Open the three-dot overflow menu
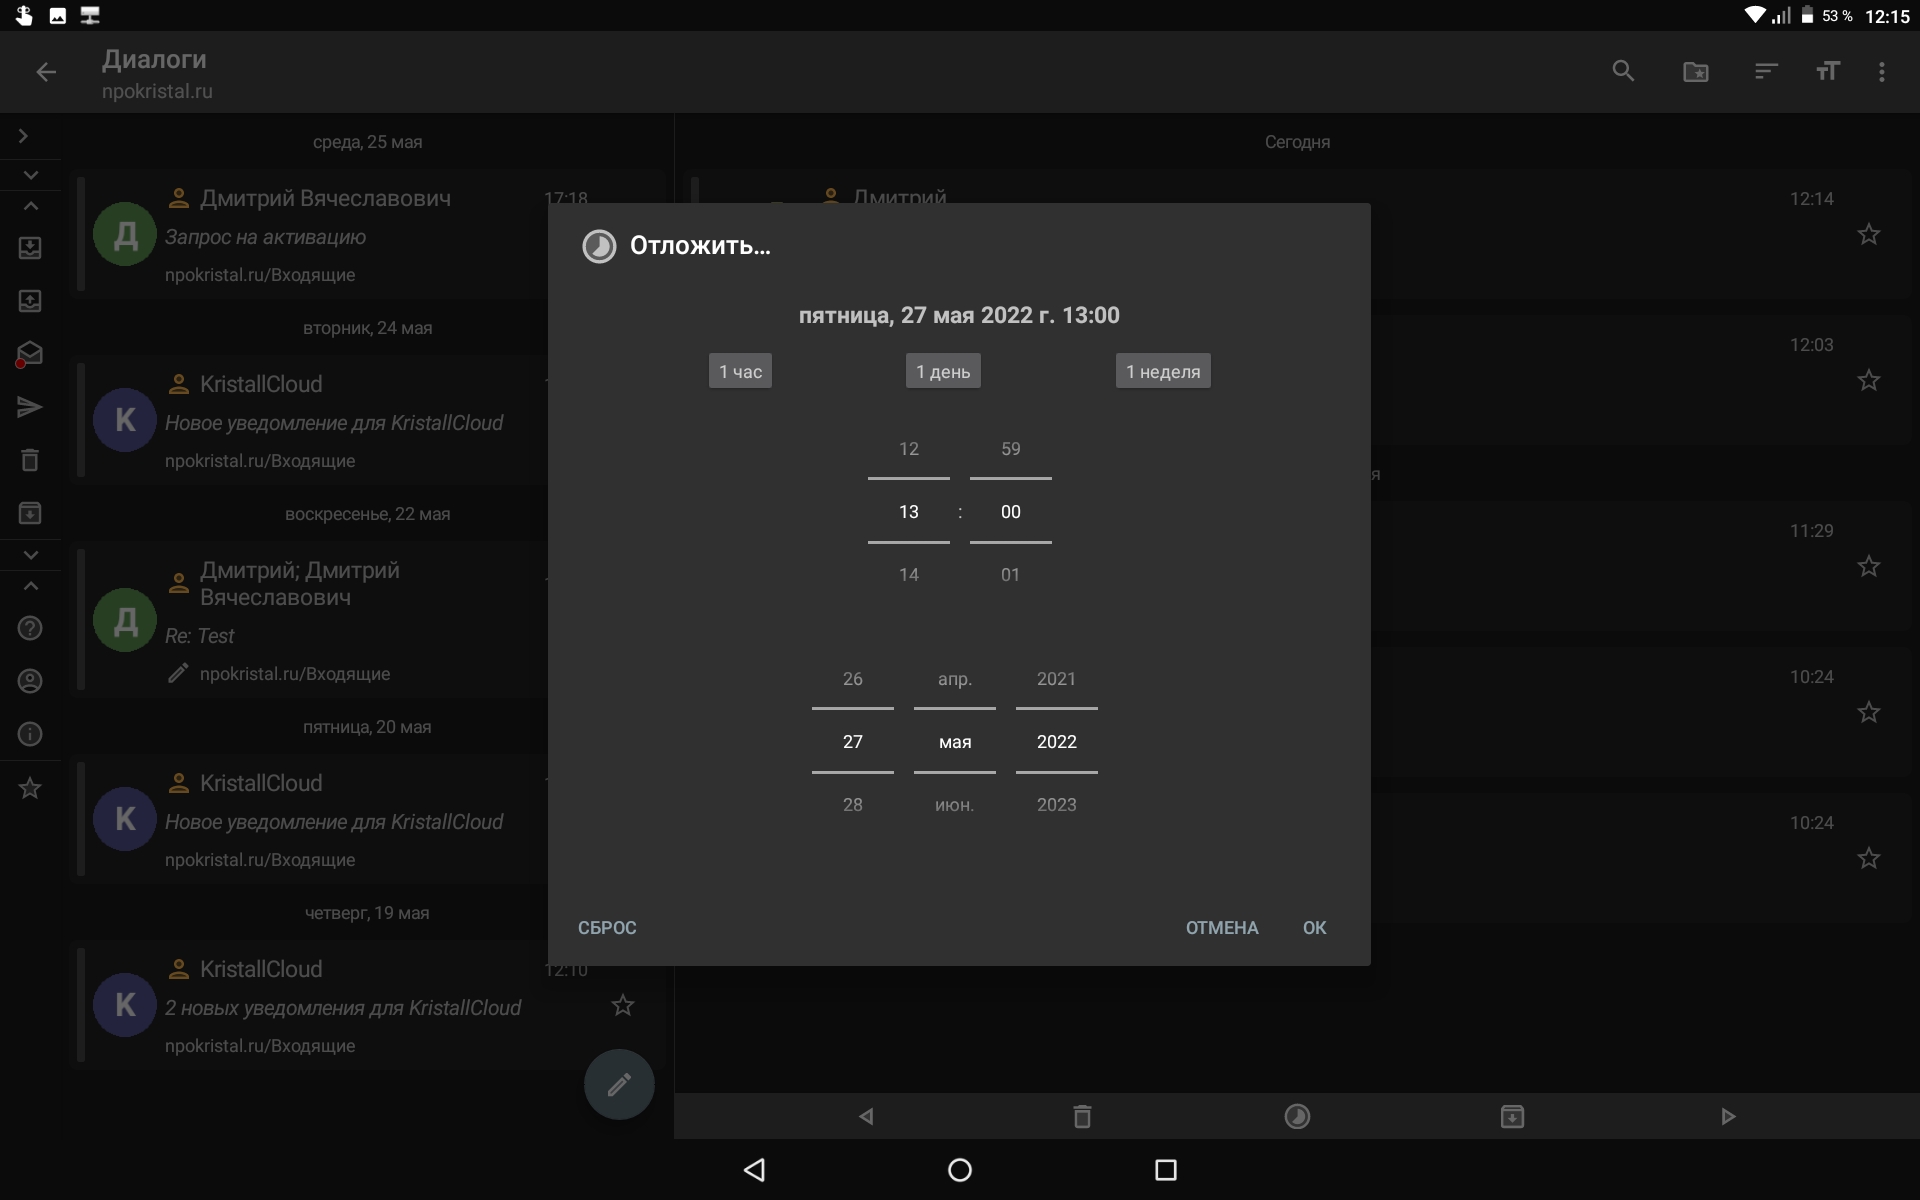This screenshot has height=1200, width=1920. pos(1881,71)
